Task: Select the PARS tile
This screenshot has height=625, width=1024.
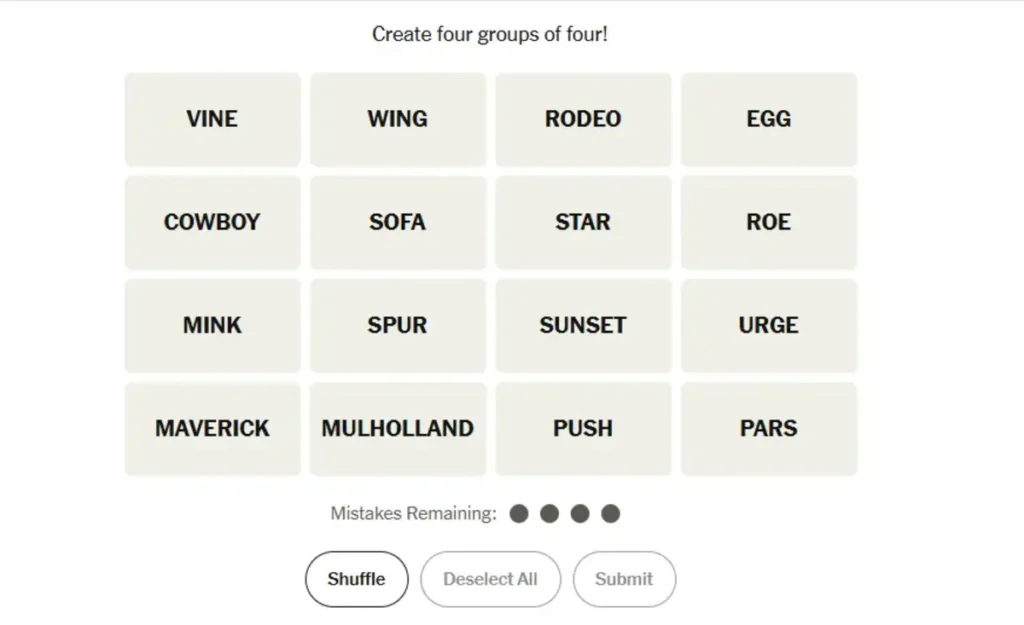Action: [769, 428]
